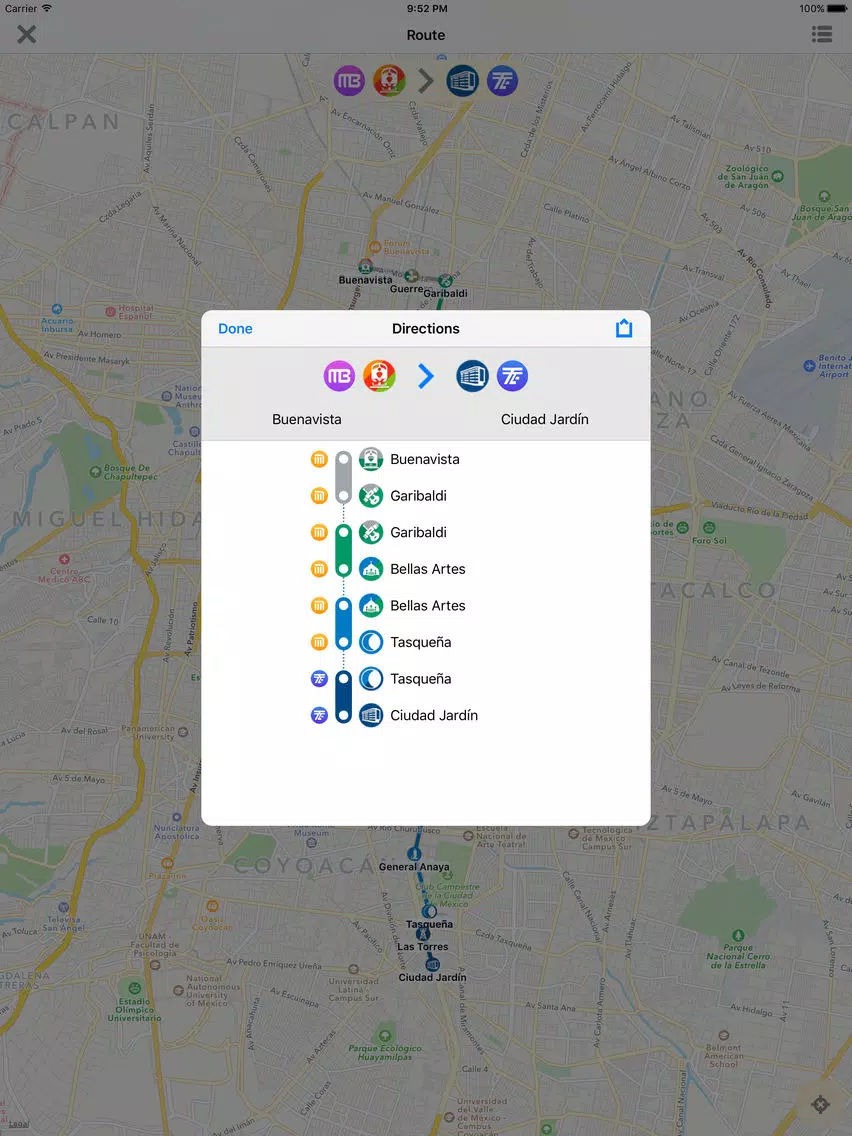
Task: Tap the purple Metrobús icon in Directions header
Action: coord(339,376)
